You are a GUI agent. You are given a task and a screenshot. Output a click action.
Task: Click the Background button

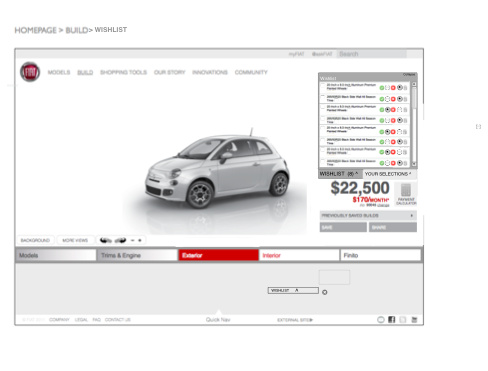[35, 240]
